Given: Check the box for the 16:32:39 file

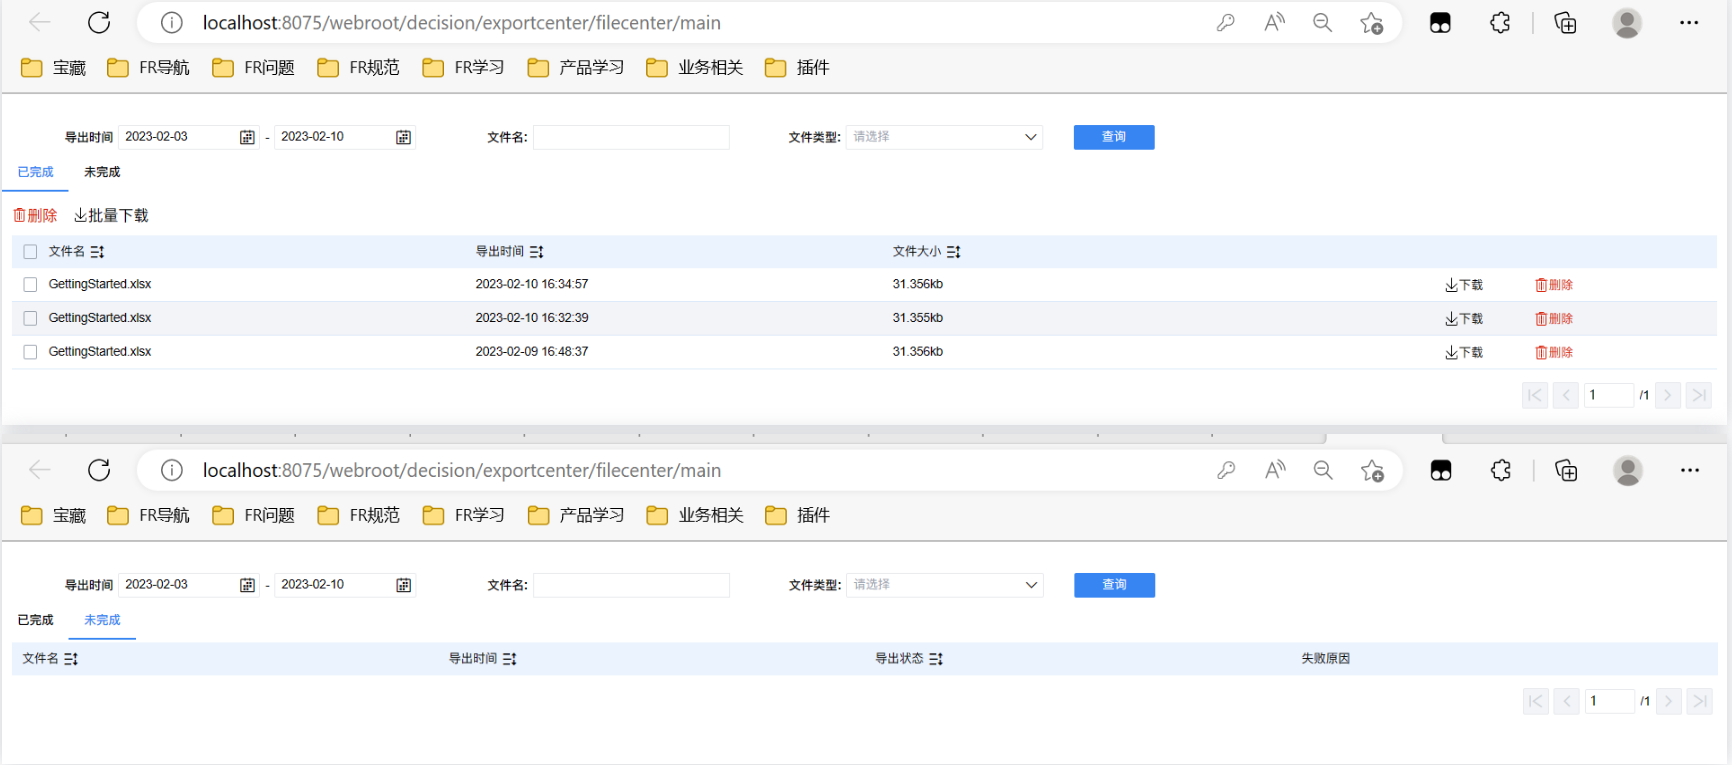Looking at the screenshot, I should coord(30,318).
